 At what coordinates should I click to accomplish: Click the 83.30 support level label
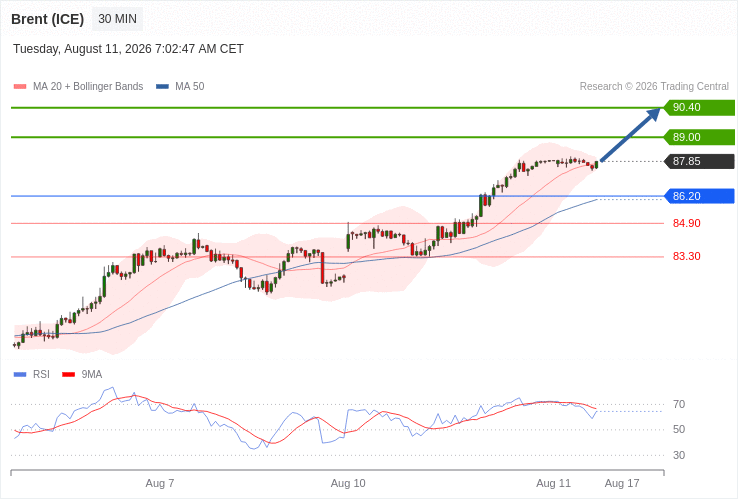(687, 256)
